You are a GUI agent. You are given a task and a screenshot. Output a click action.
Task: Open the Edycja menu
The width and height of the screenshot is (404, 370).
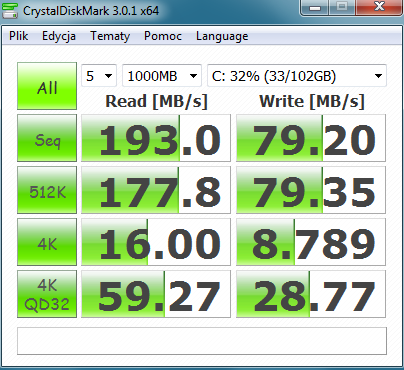tap(59, 36)
